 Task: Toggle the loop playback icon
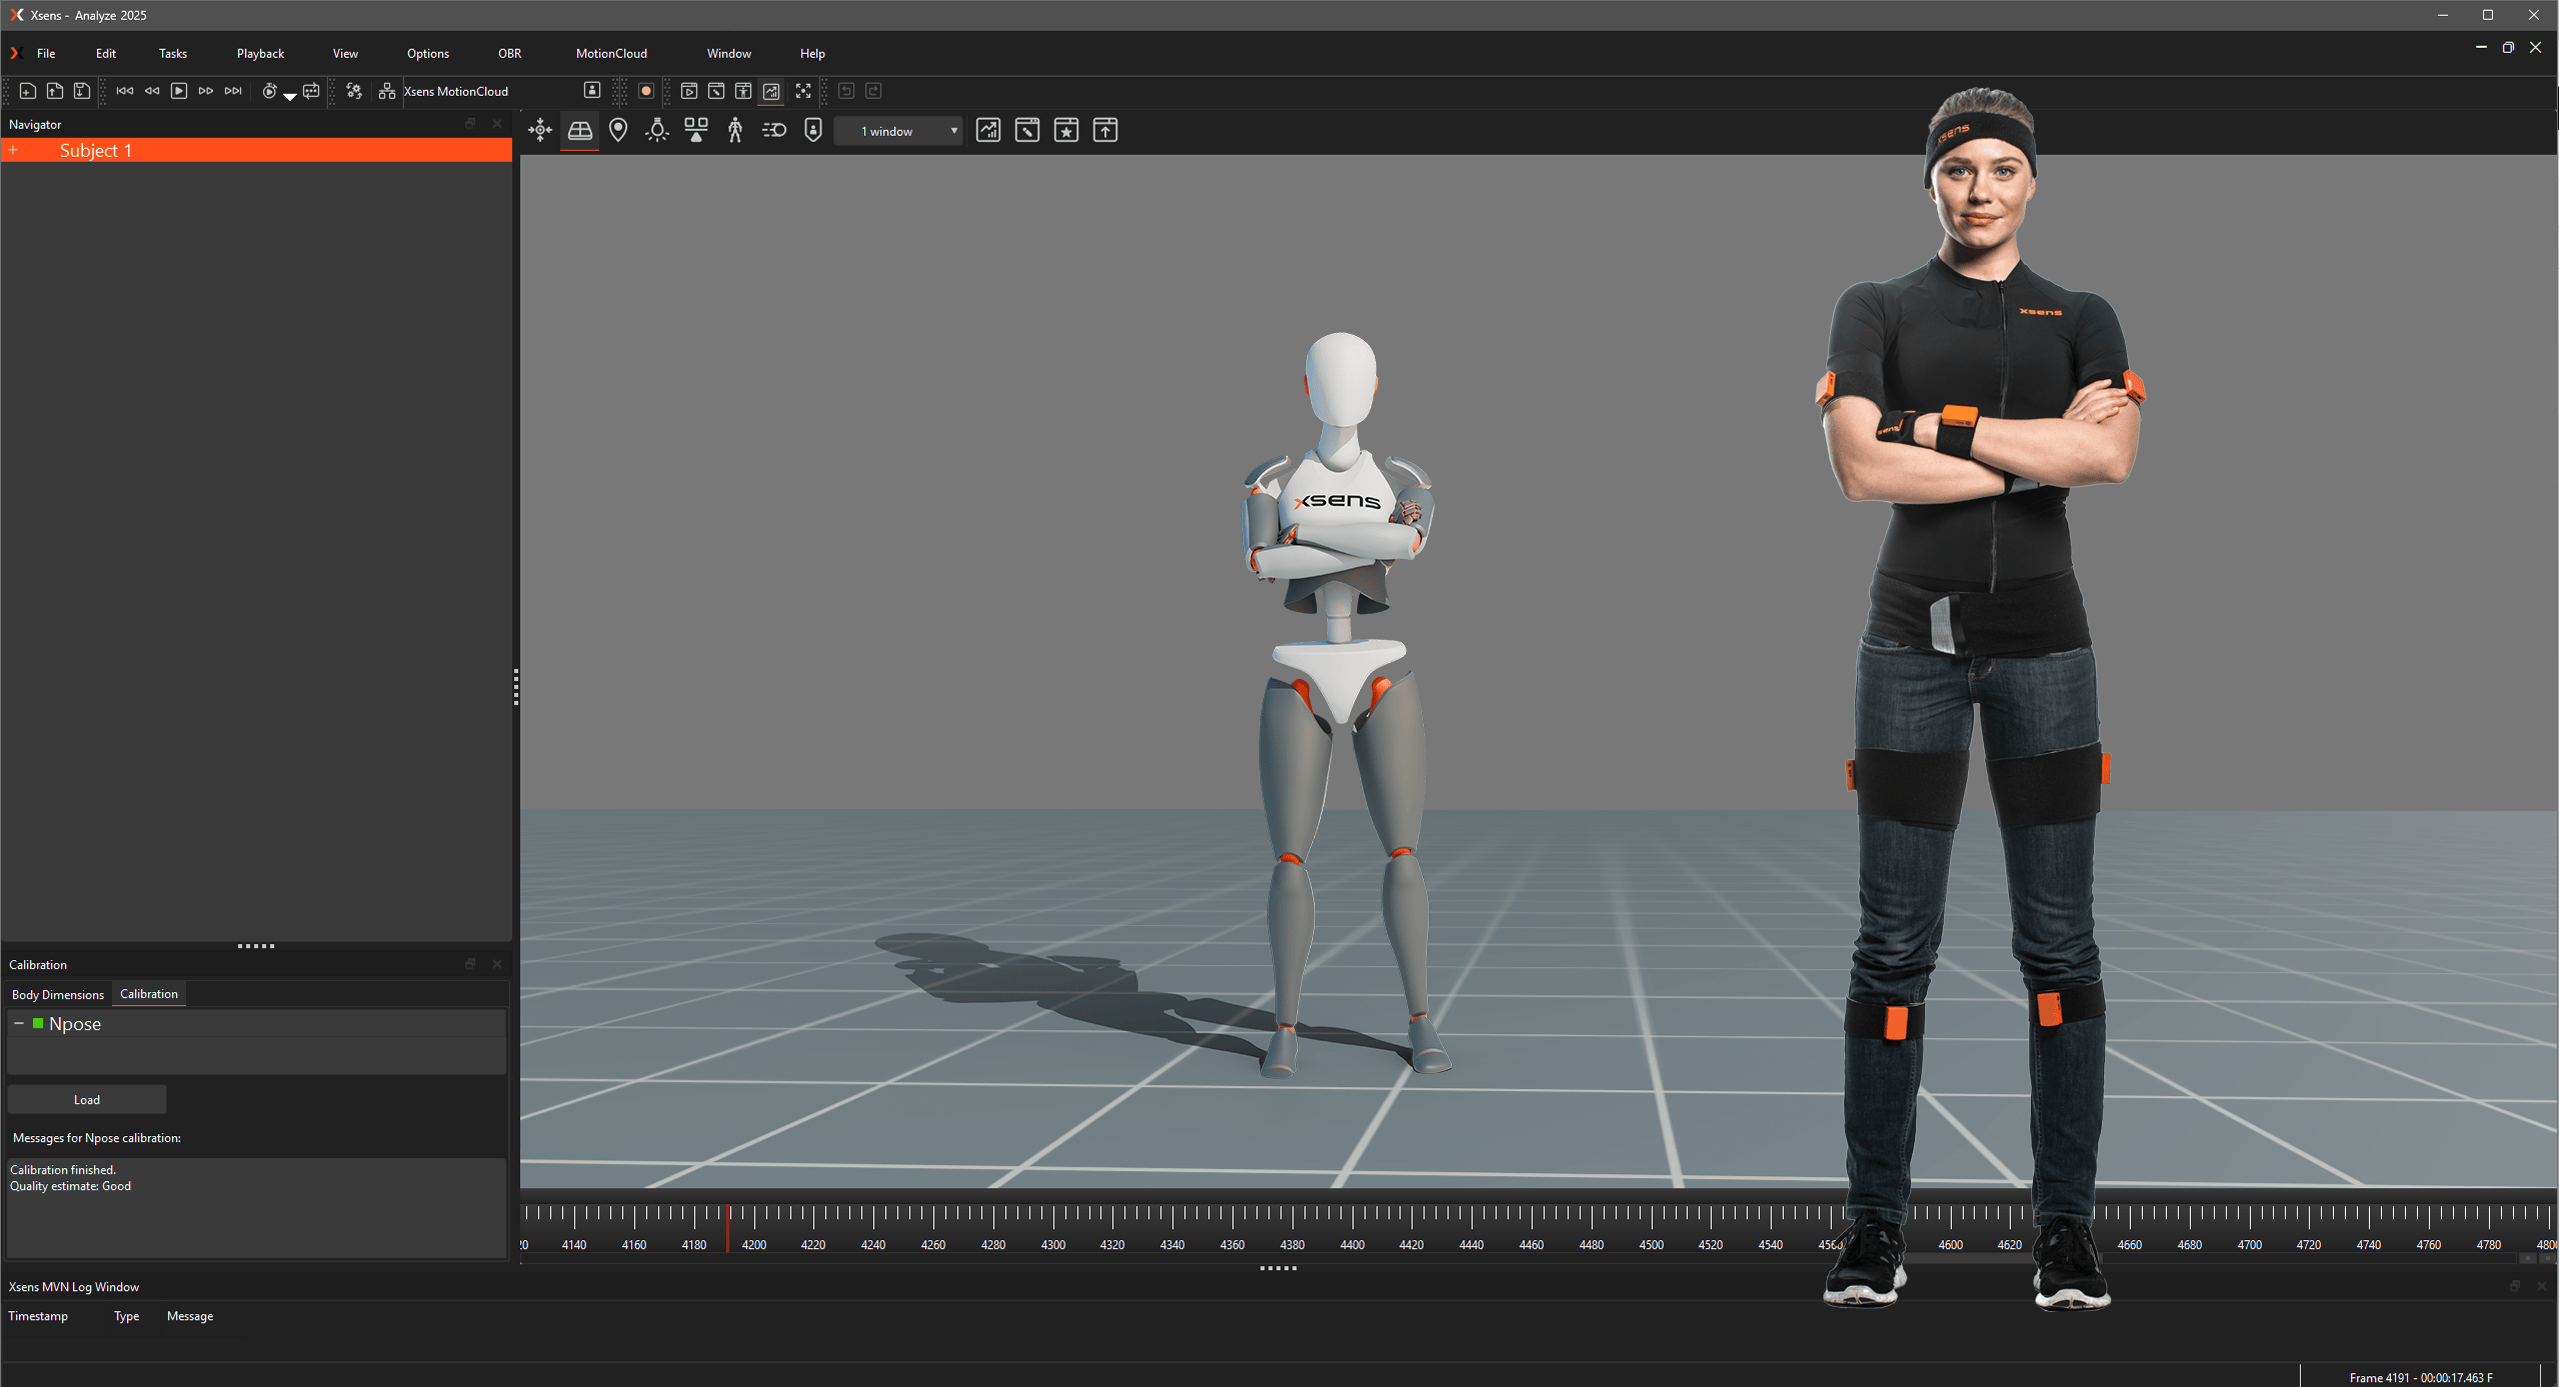(311, 91)
